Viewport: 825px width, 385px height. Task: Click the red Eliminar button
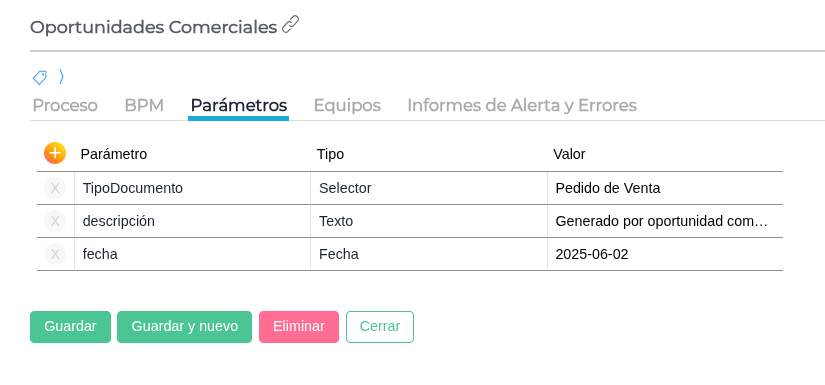[x=299, y=327]
